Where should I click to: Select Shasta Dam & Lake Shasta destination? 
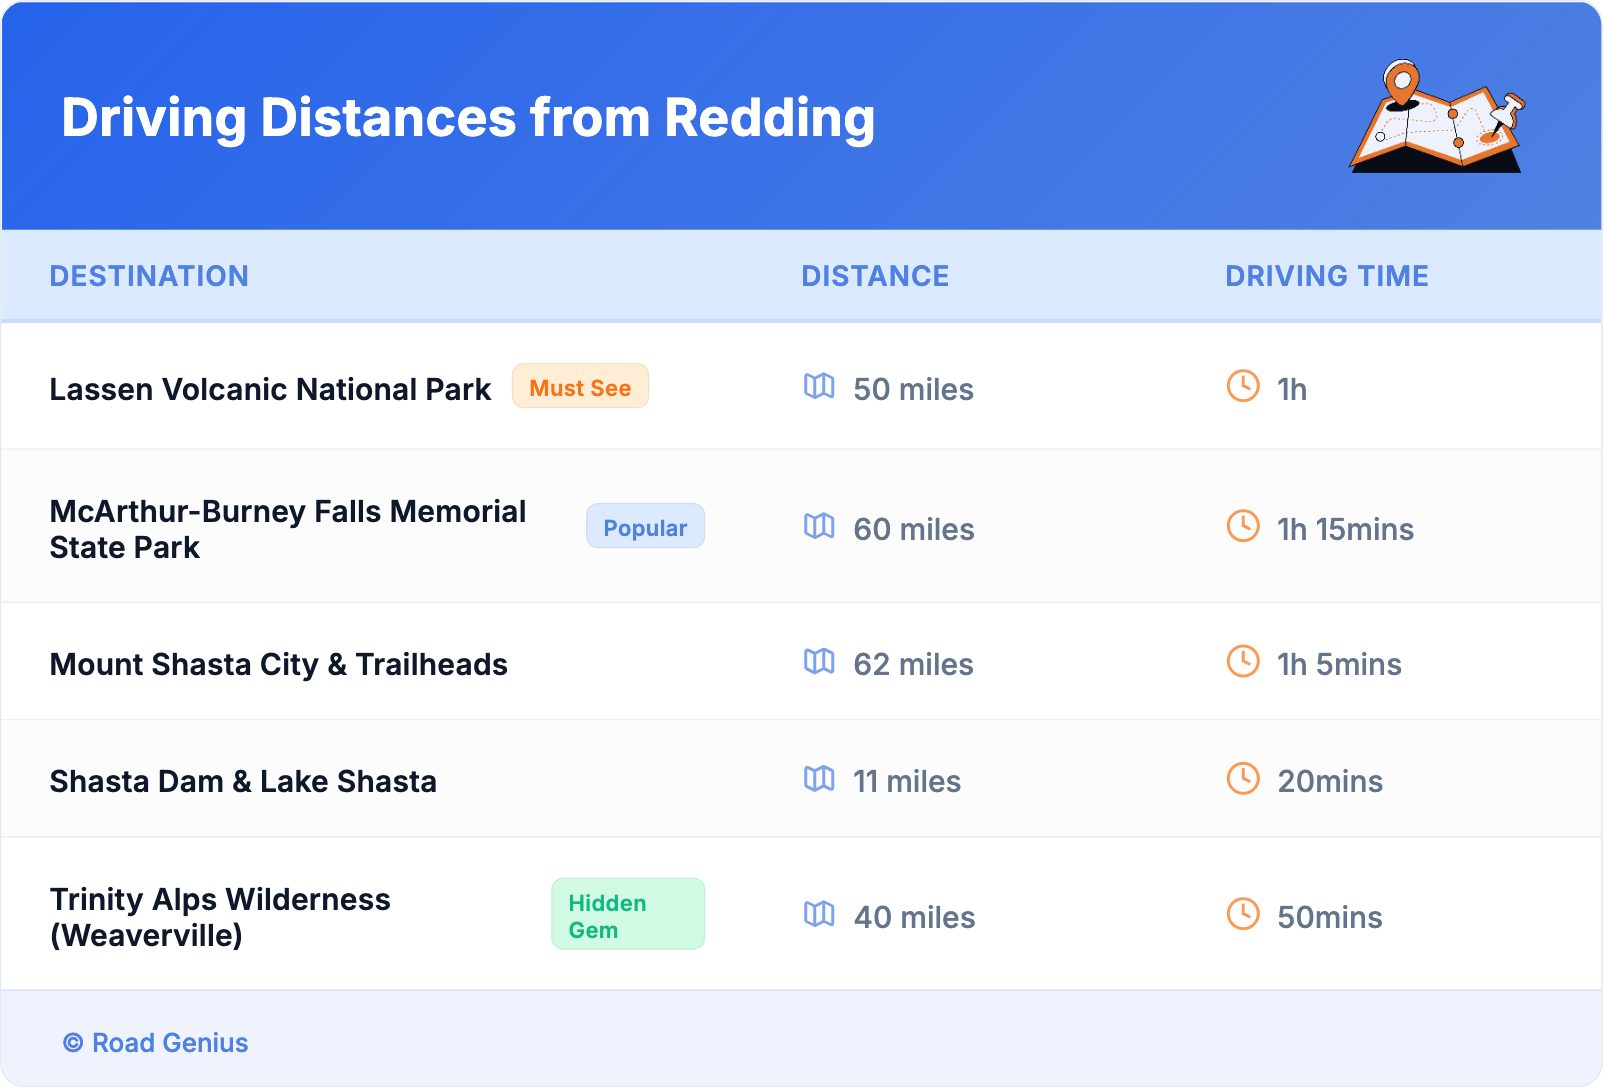click(x=243, y=781)
